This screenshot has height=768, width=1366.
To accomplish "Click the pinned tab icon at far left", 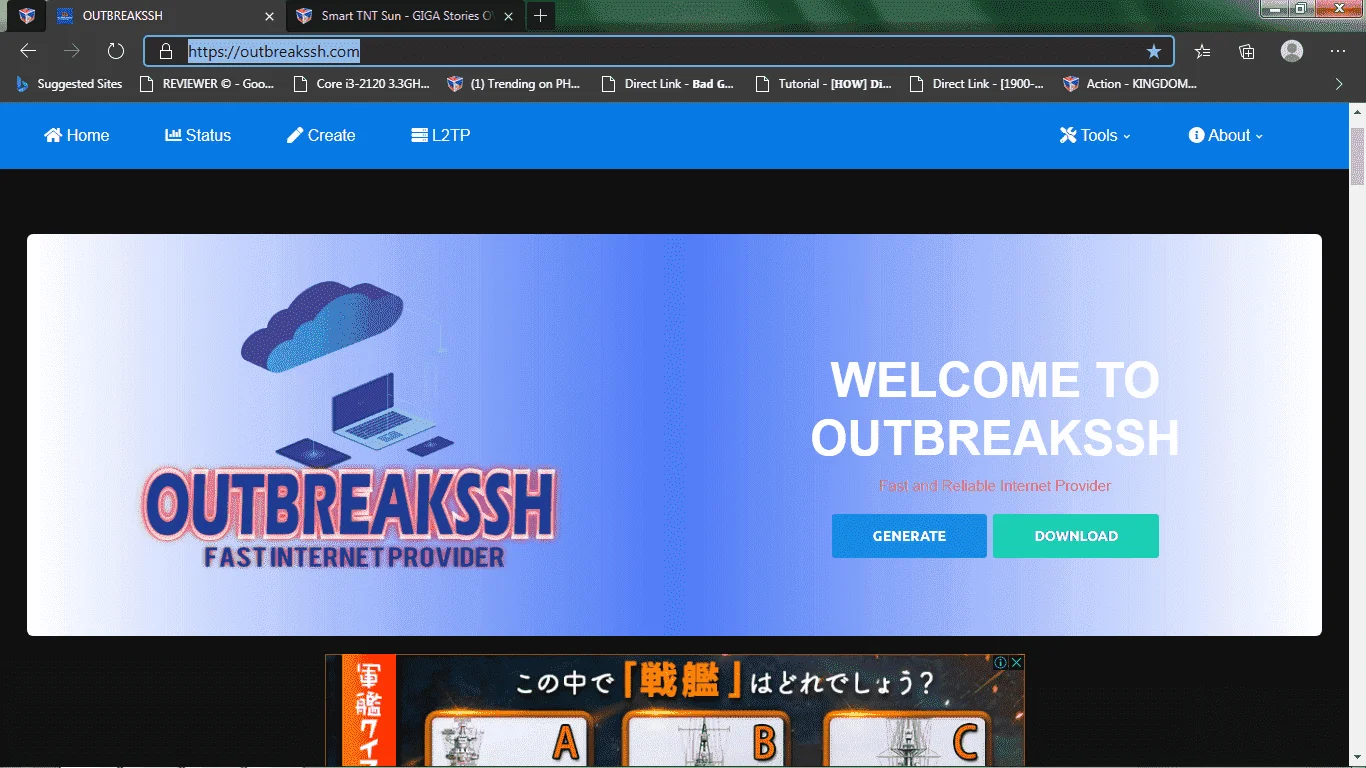I will tap(27, 16).
